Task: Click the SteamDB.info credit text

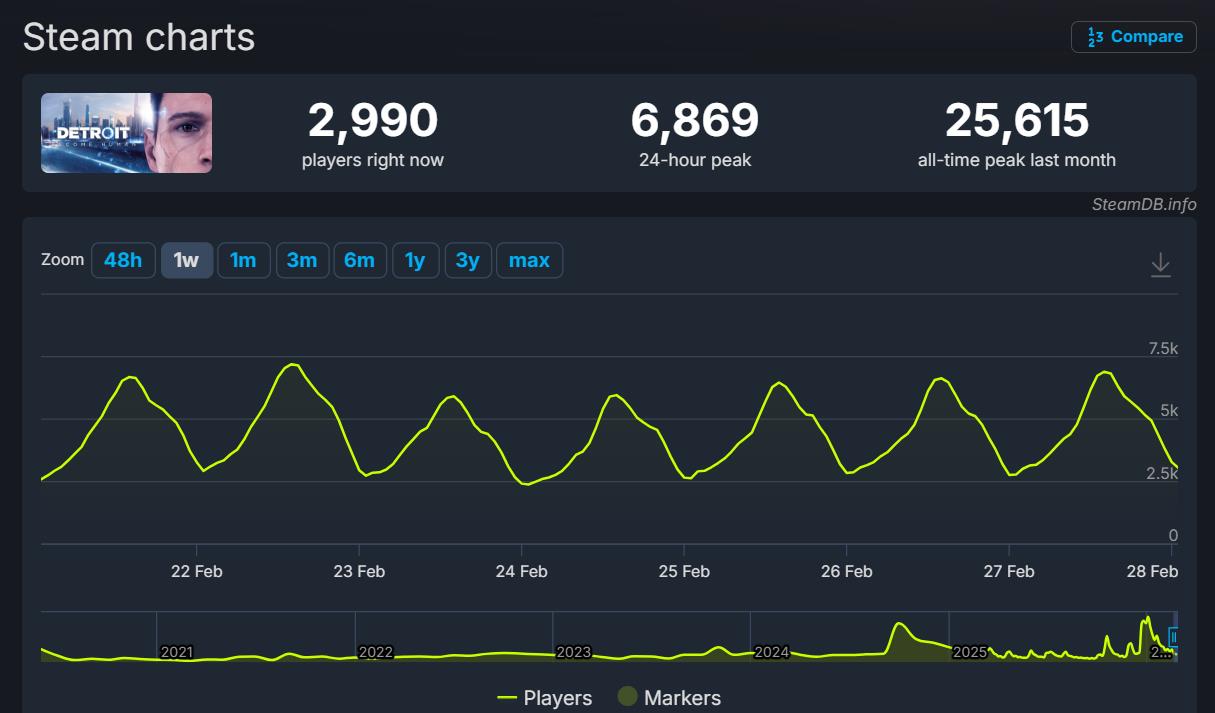Action: tap(1144, 204)
